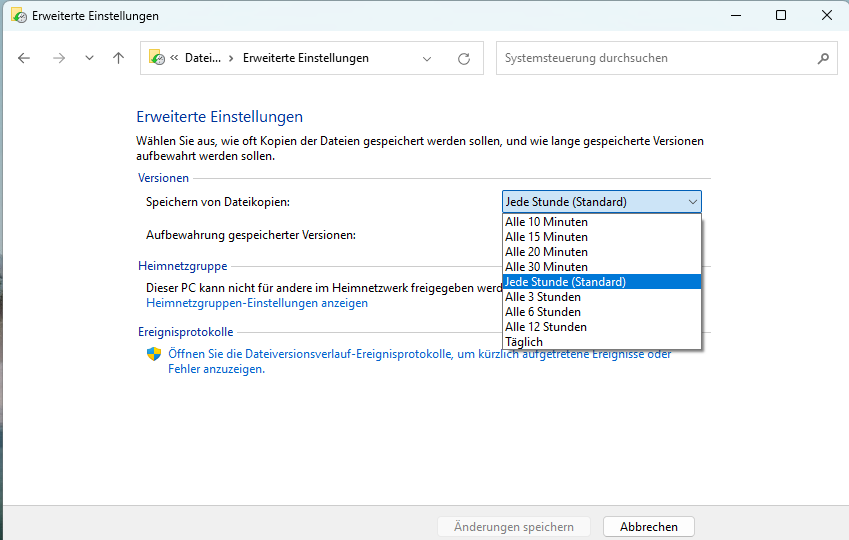Select 'Täglich' option
849x540 pixels.
point(602,342)
